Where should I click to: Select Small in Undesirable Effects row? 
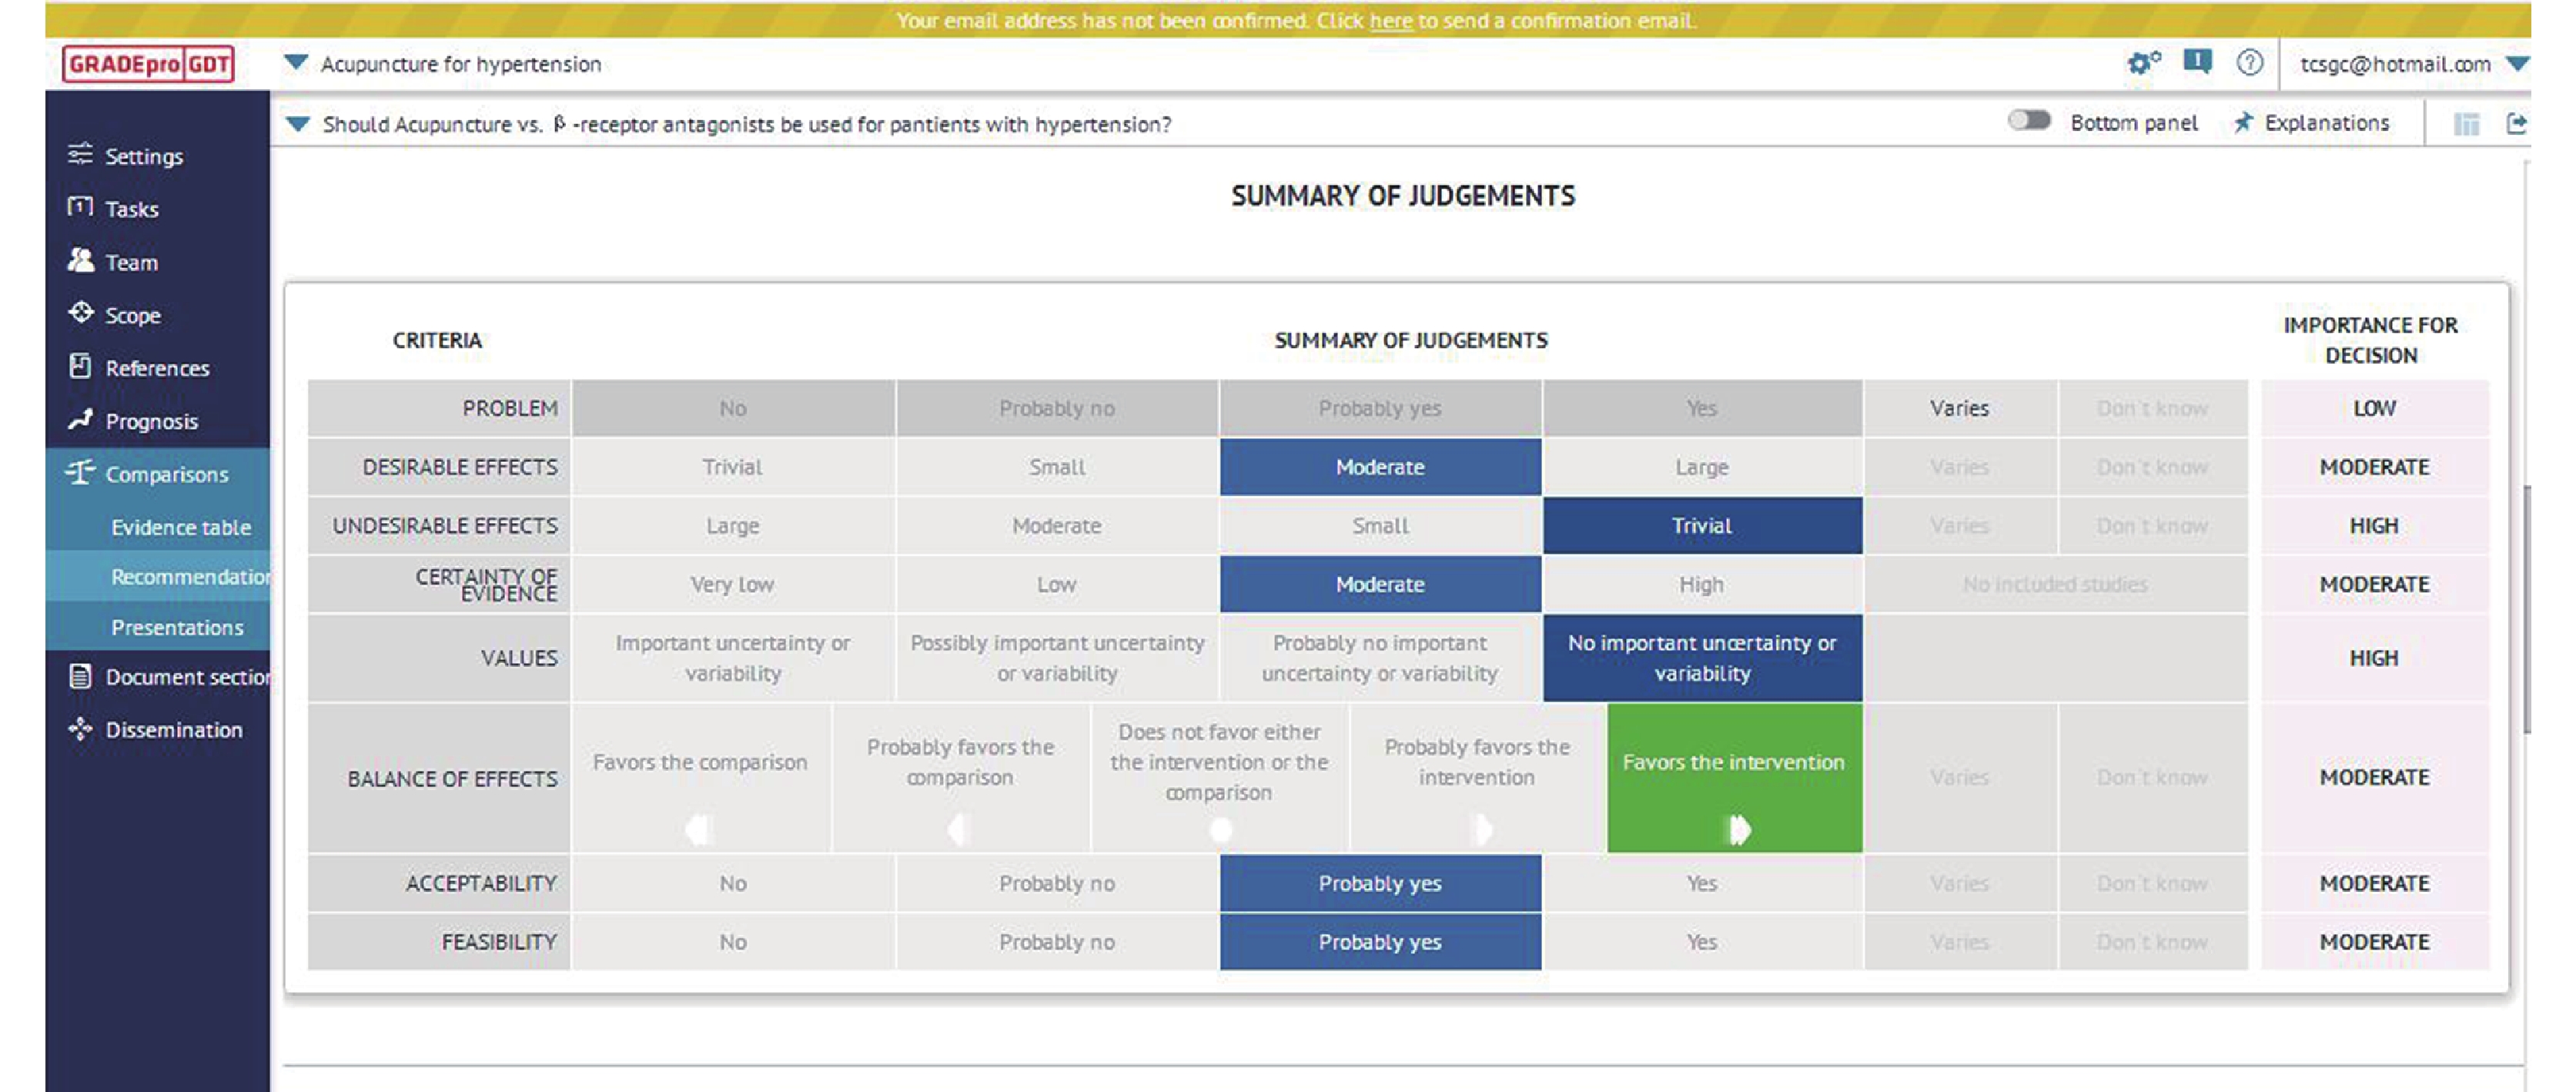tap(1380, 526)
